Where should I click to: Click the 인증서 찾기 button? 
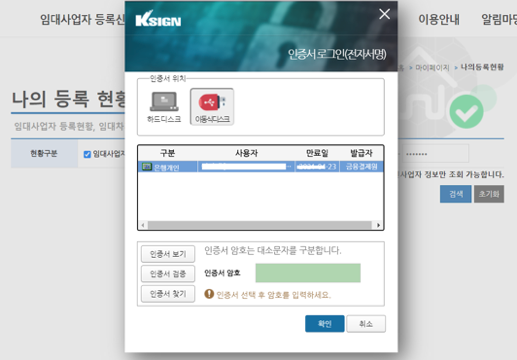click(168, 294)
